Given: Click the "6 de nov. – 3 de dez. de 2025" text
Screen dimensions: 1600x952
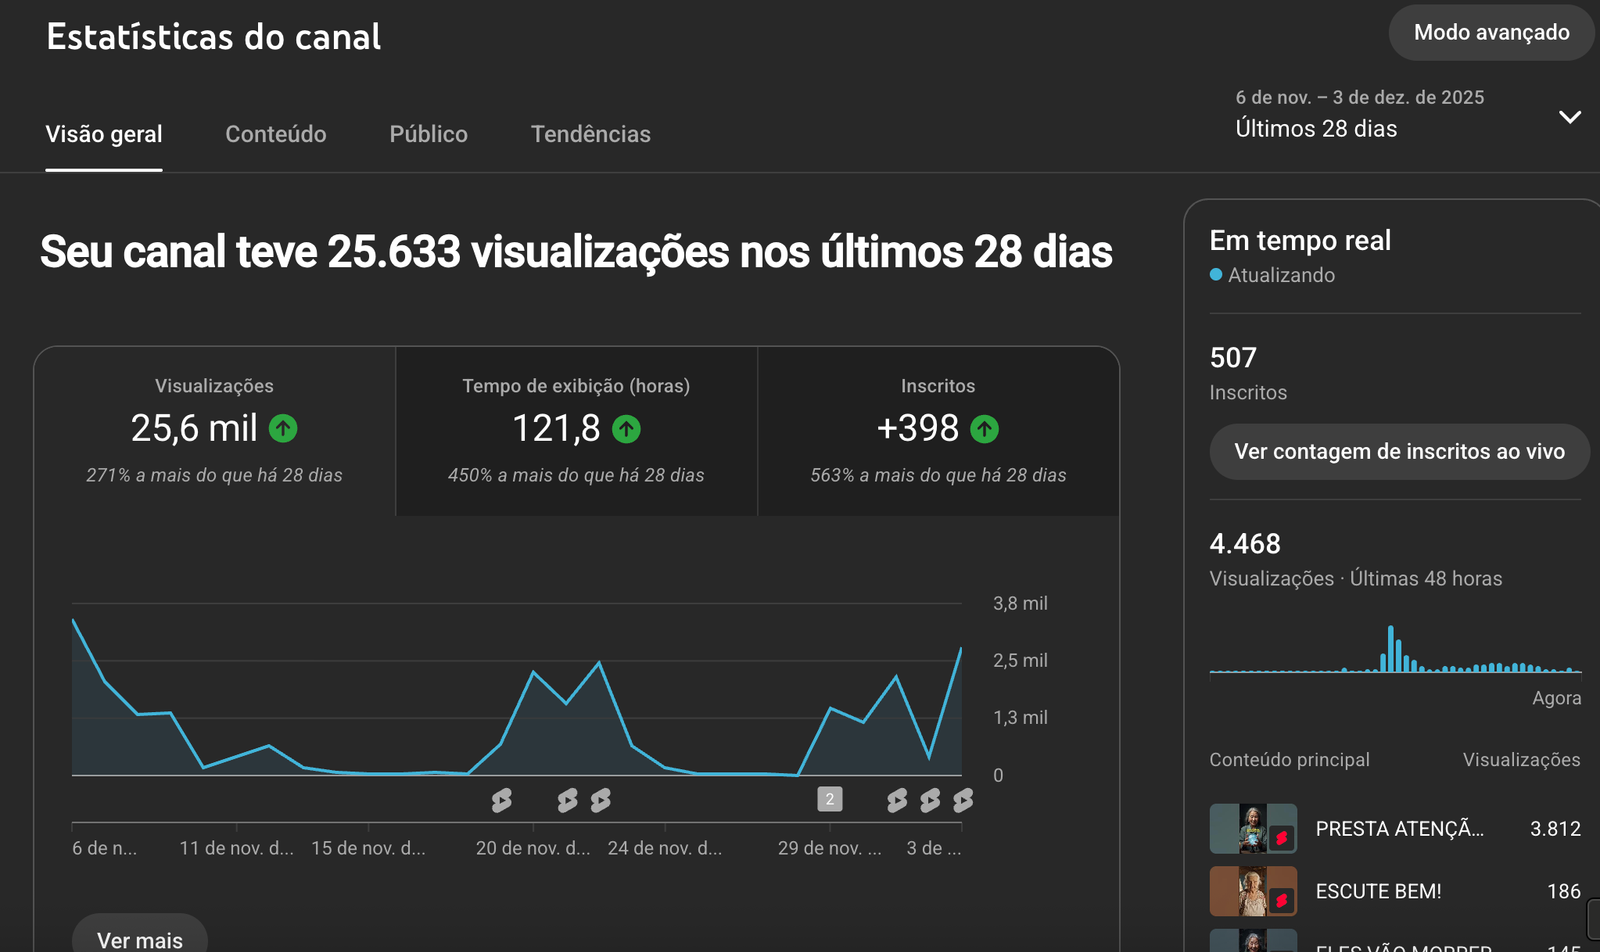Looking at the screenshot, I should 1360,97.
